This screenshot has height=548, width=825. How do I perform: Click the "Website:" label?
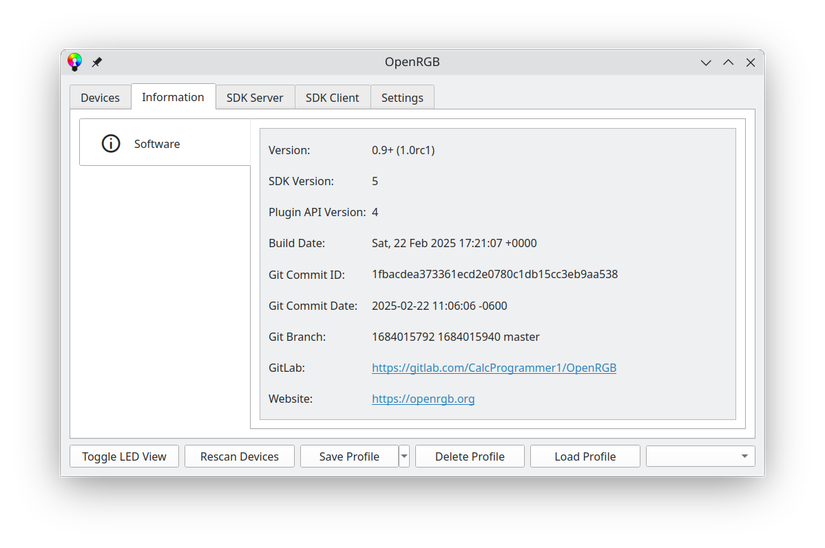coord(290,399)
